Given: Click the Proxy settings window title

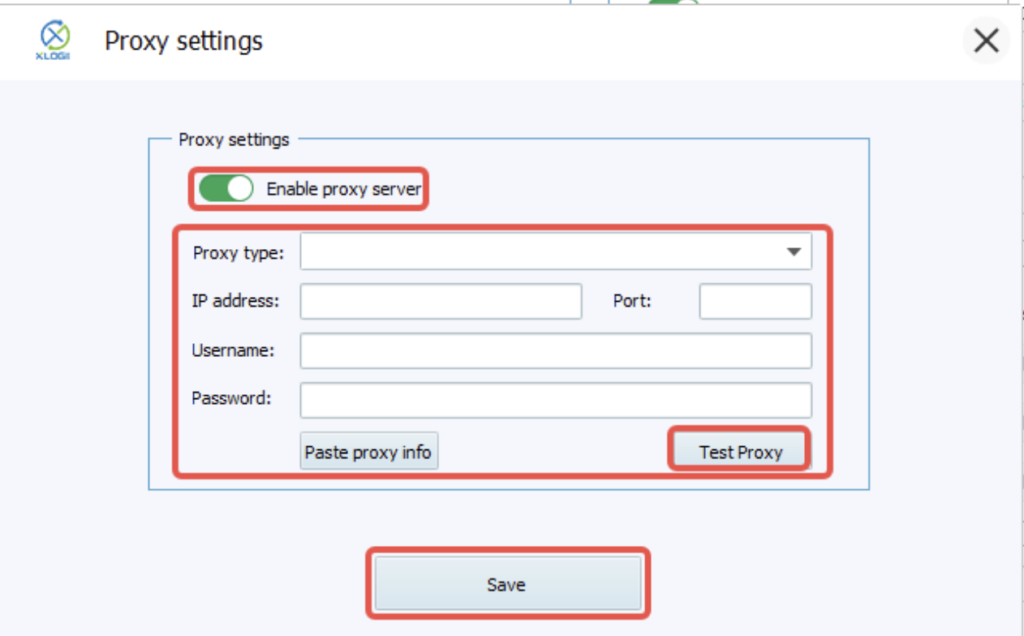Looking at the screenshot, I should click(184, 41).
